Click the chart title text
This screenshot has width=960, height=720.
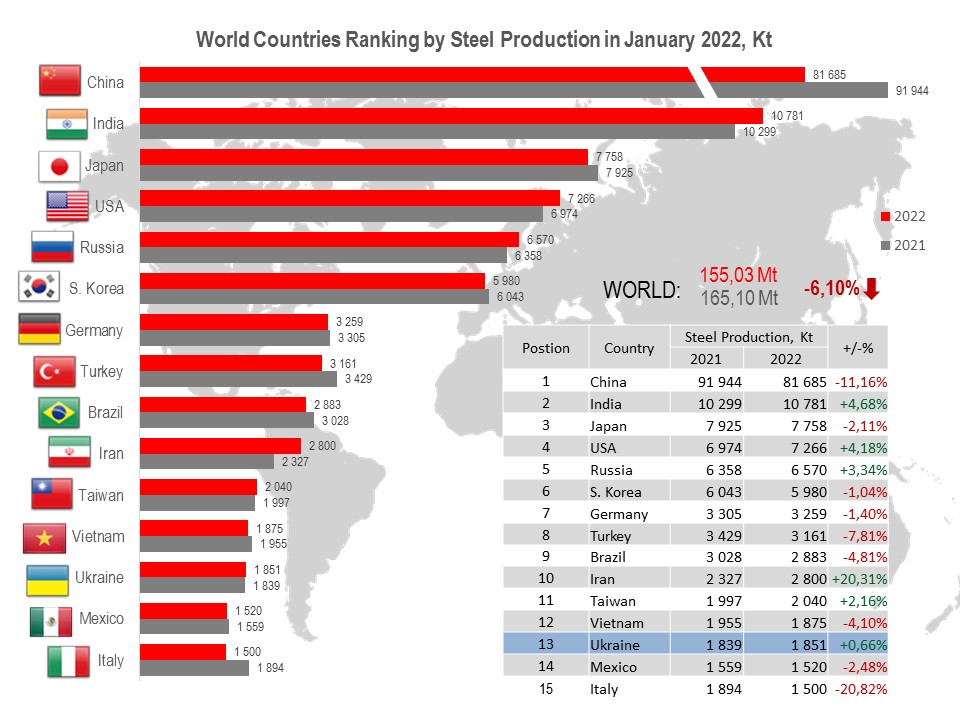[x=484, y=39]
